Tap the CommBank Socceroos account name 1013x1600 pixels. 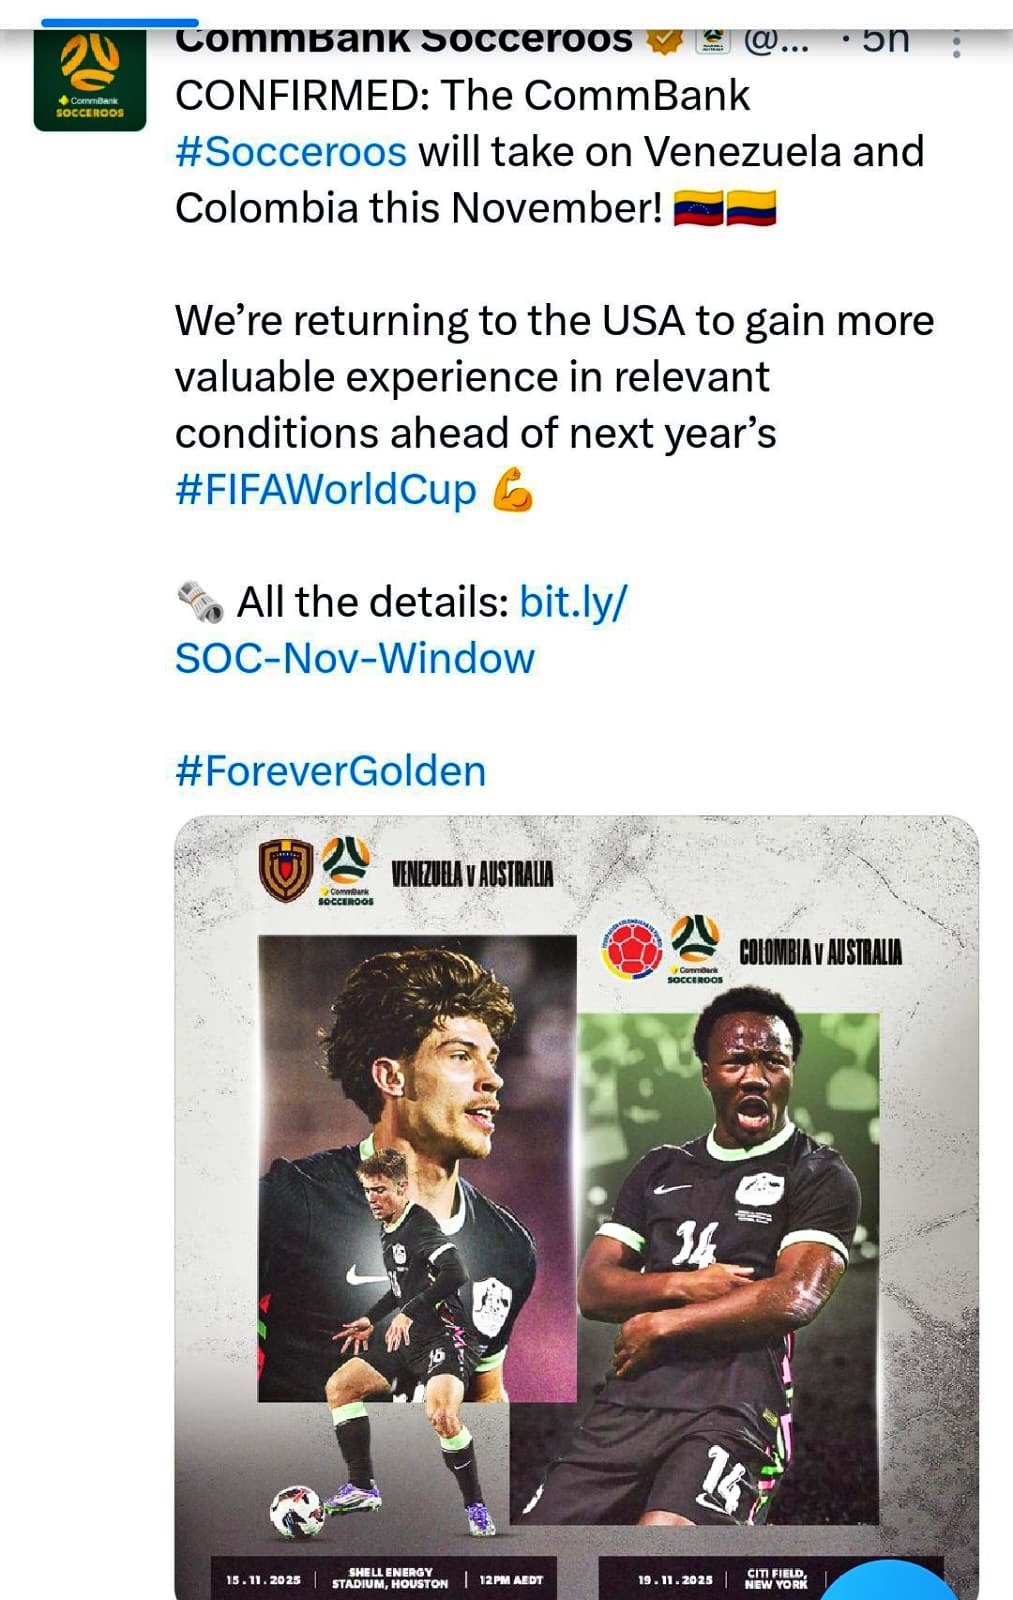[404, 40]
